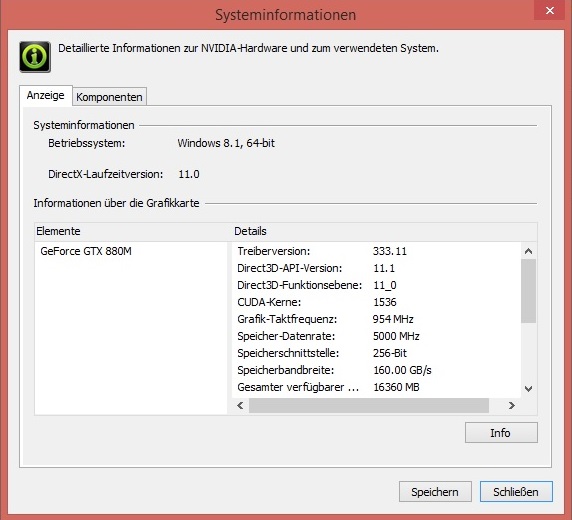Click the horizontal scroll-left arrow
Viewport: 572px width, 520px height.
coord(240,405)
